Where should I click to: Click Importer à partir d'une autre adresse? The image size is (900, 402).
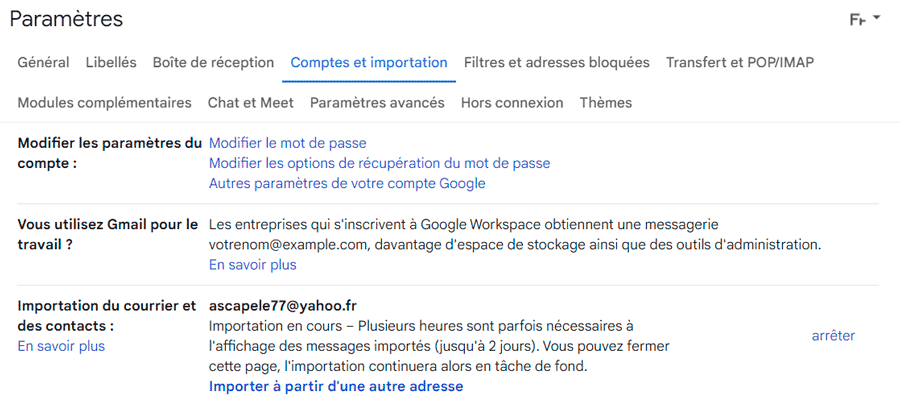point(336,386)
